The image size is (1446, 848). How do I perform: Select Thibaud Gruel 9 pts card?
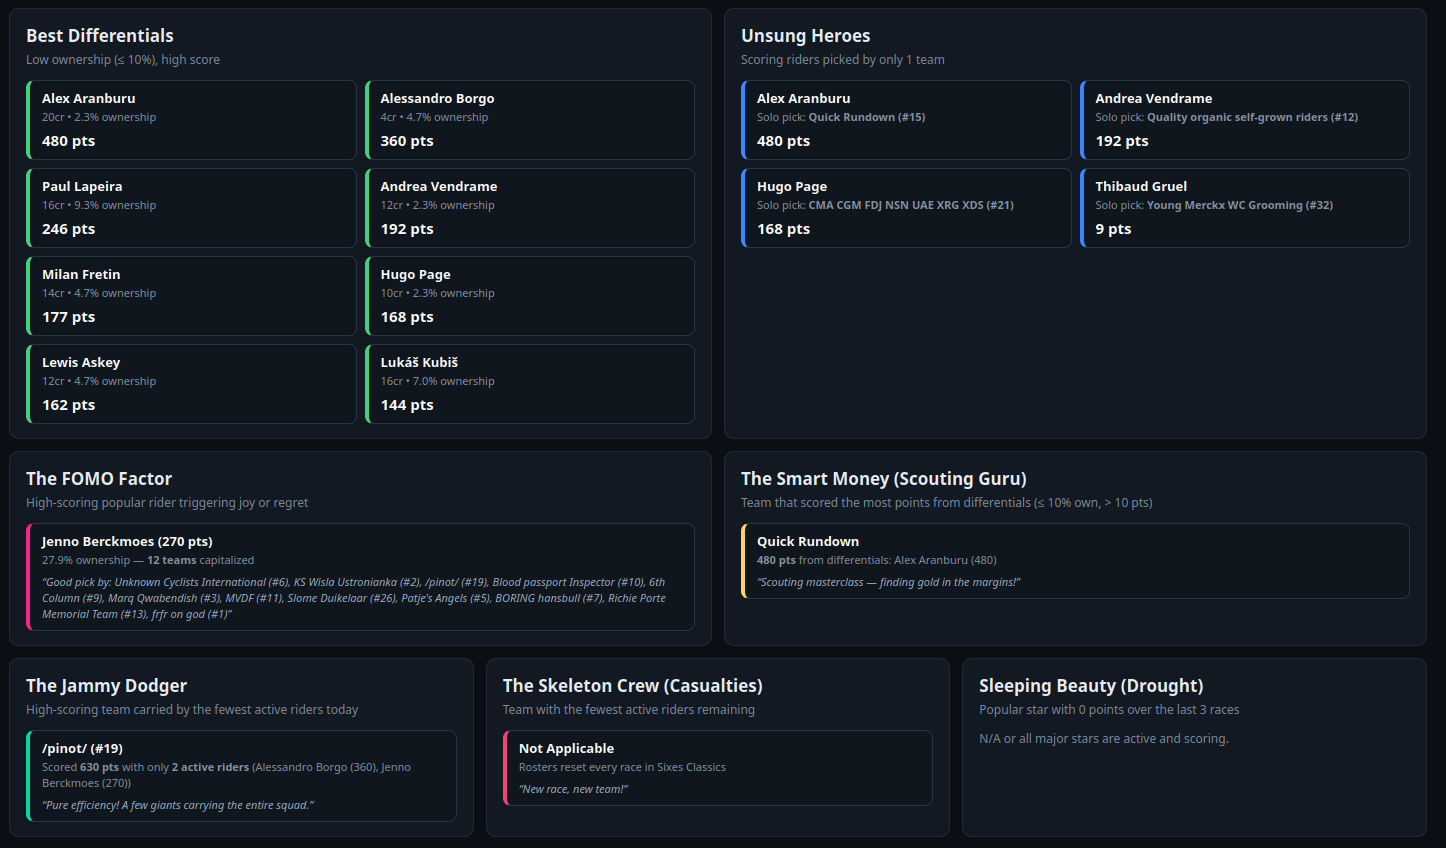point(1245,208)
